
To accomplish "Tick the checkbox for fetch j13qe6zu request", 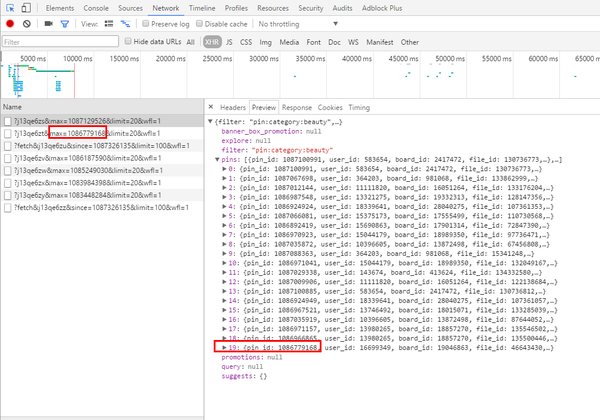I will (x=8, y=146).
